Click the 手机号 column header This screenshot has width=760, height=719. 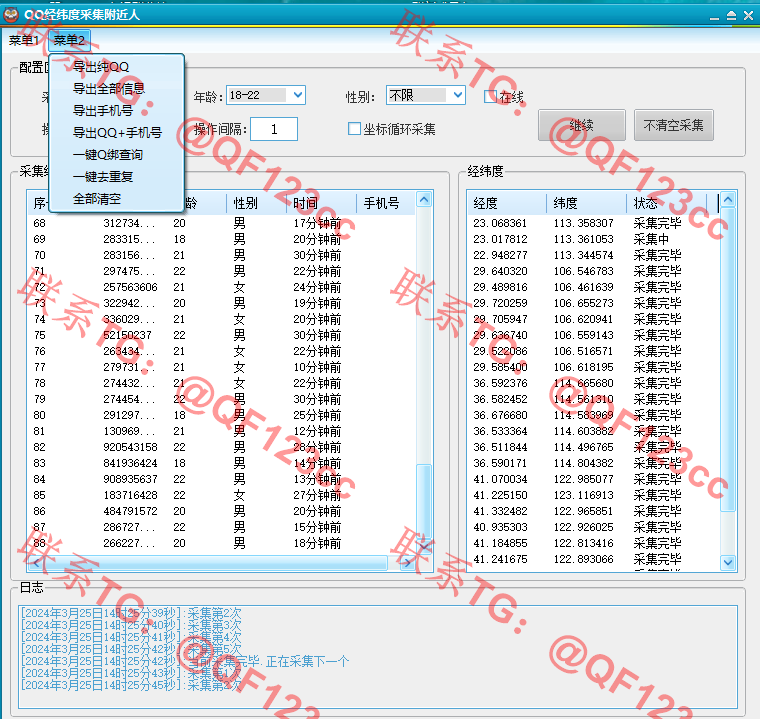(386, 203)
